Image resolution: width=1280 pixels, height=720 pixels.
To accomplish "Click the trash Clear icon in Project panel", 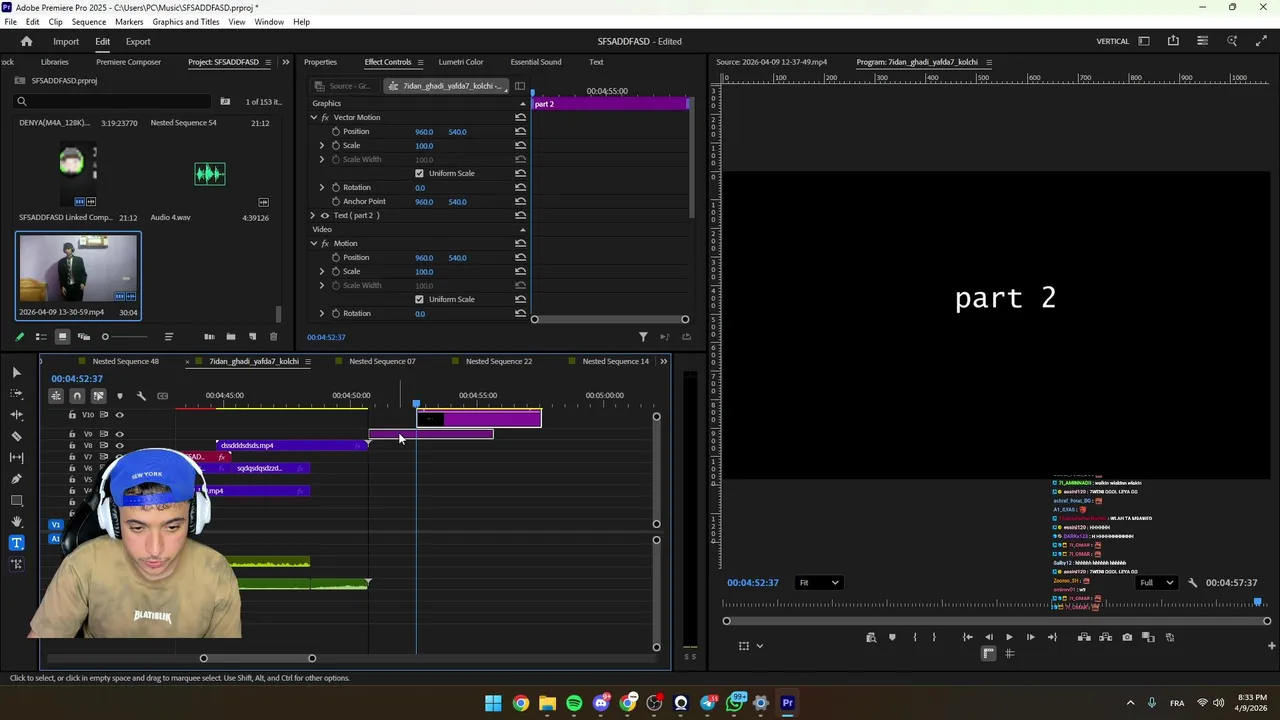I will coord(273,337).
